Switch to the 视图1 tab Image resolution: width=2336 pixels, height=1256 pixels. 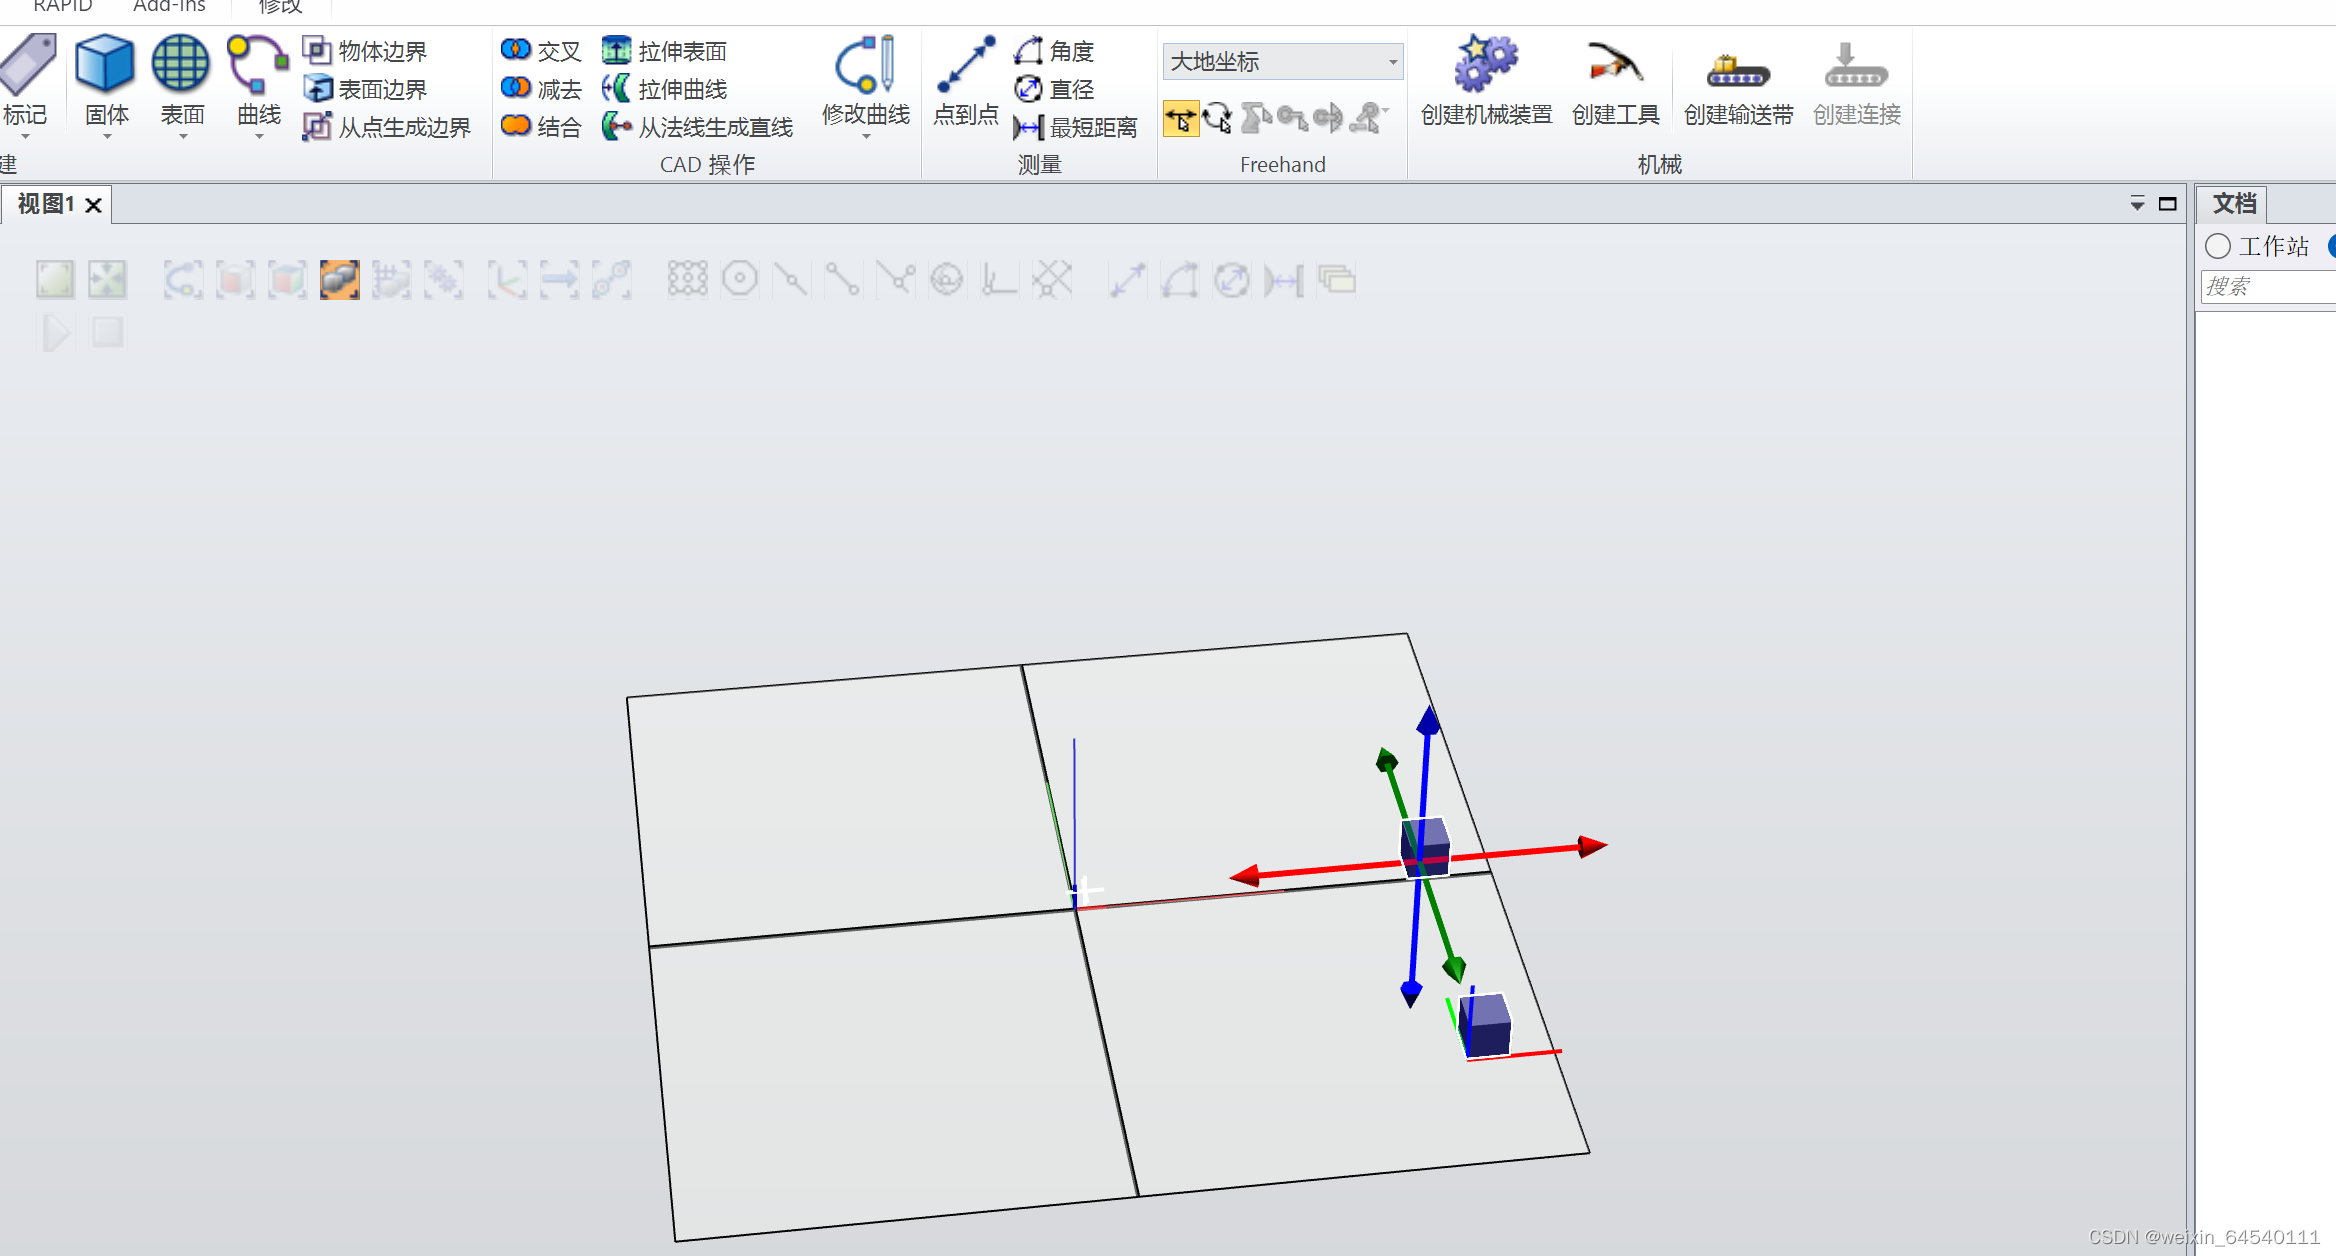(46, 204)
